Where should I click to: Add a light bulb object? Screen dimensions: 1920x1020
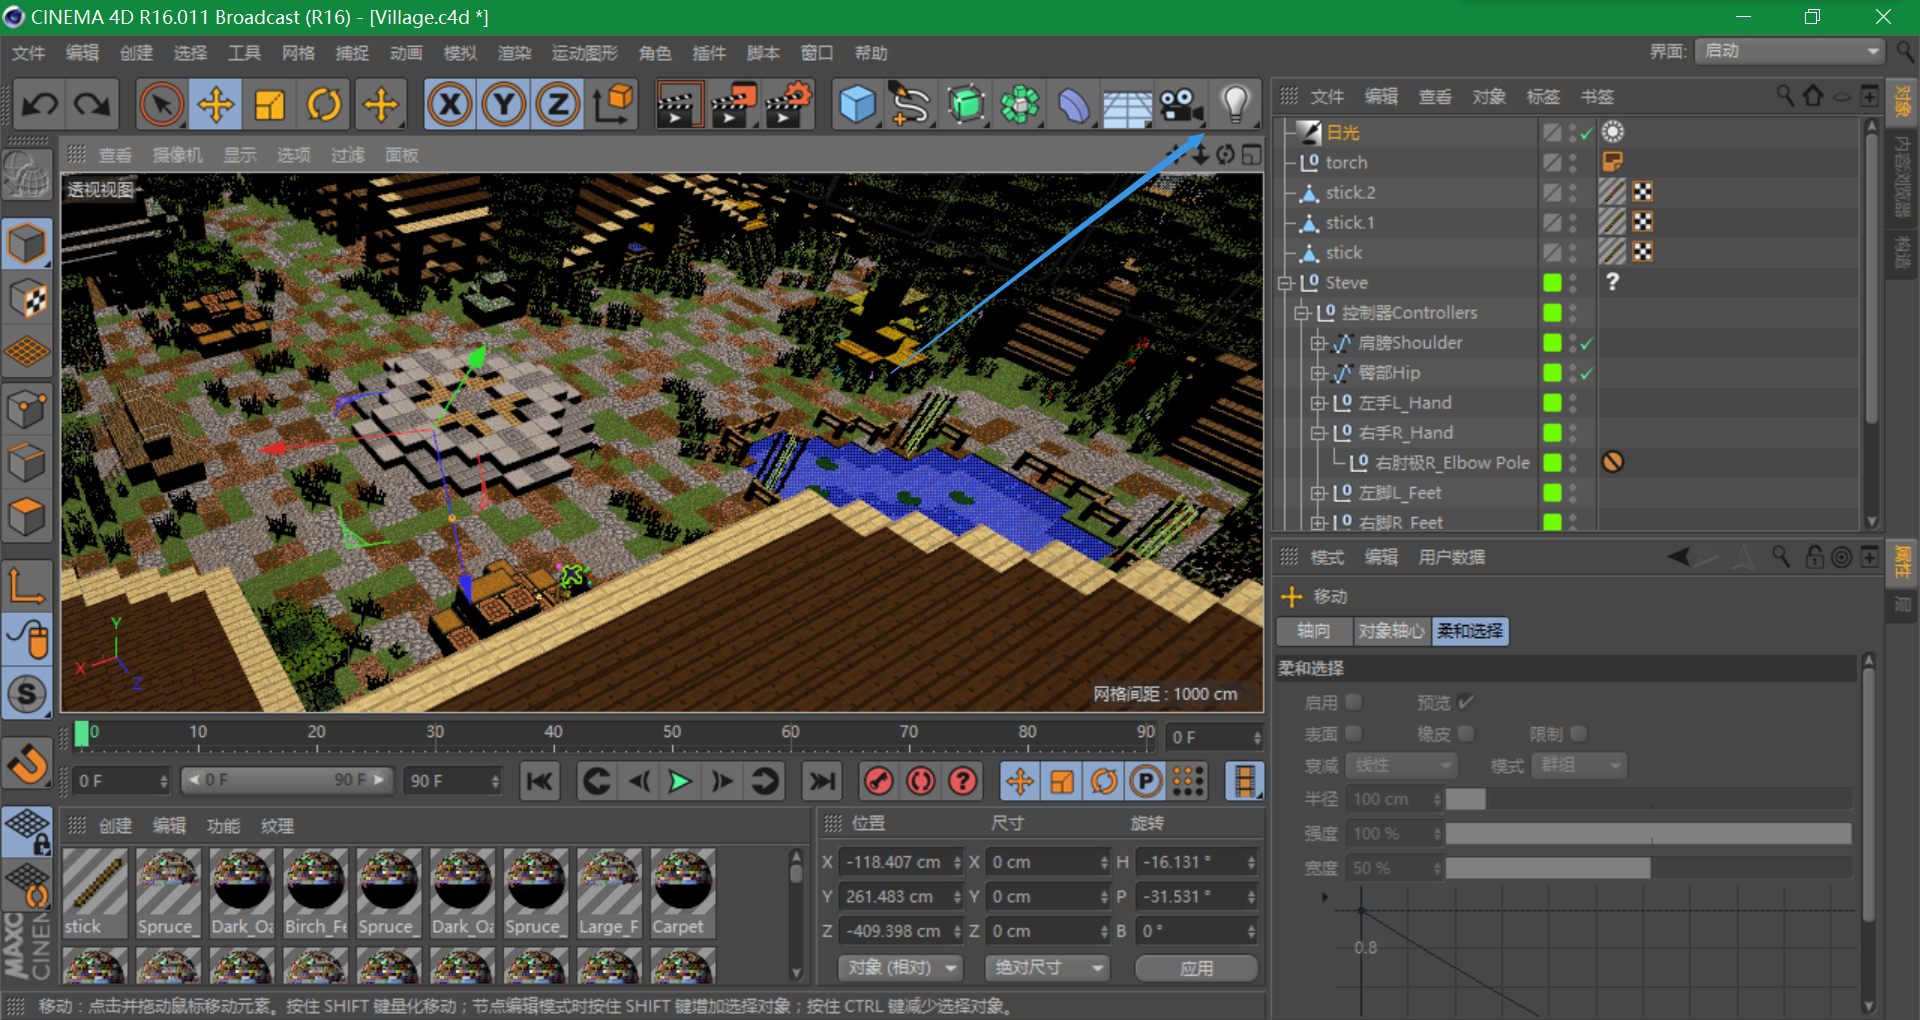(x=1236, y=104)
